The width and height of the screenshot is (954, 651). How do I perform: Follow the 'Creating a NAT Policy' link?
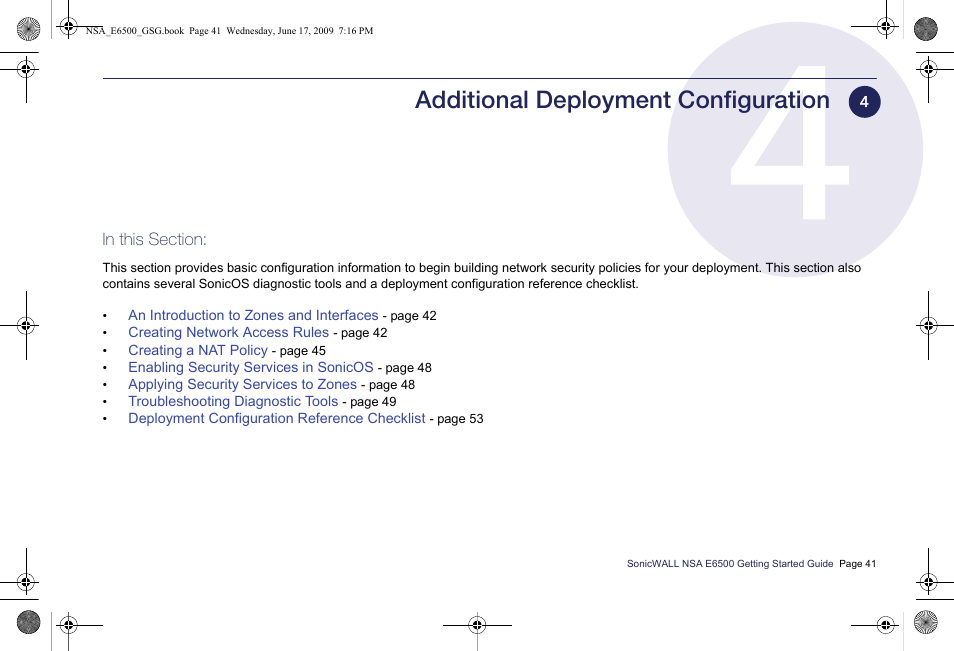[x=198, y=350]
